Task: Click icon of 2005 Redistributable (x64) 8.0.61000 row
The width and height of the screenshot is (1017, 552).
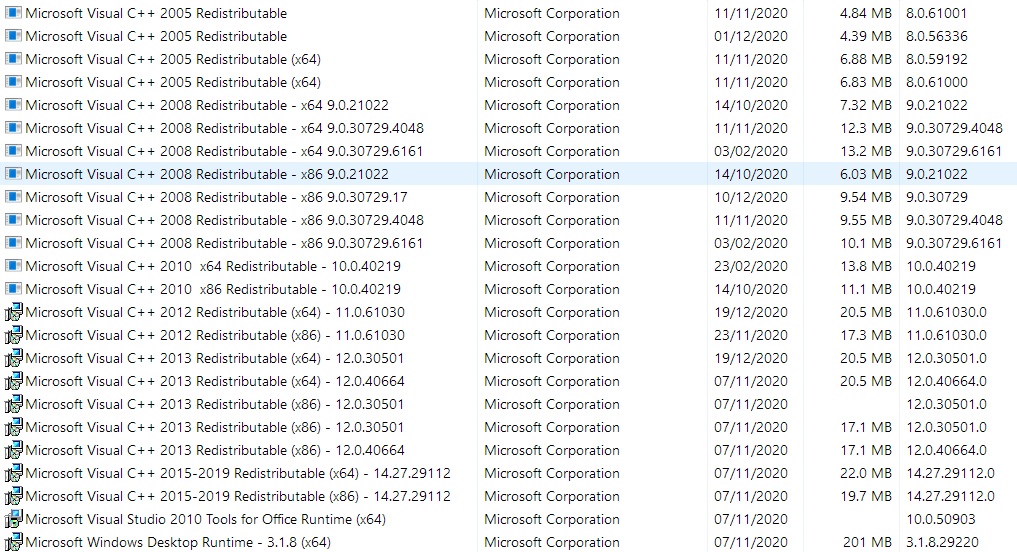Action: [13, 82]
